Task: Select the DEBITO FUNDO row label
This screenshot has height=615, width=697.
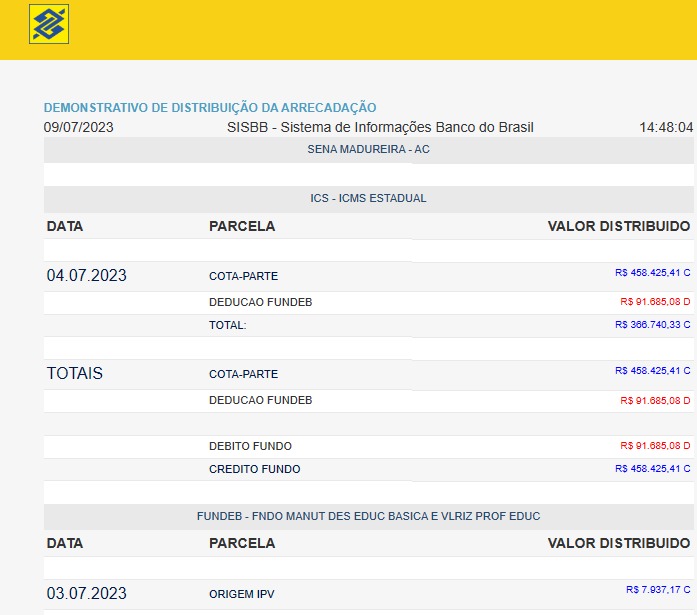Action: (x=250, y=446)
